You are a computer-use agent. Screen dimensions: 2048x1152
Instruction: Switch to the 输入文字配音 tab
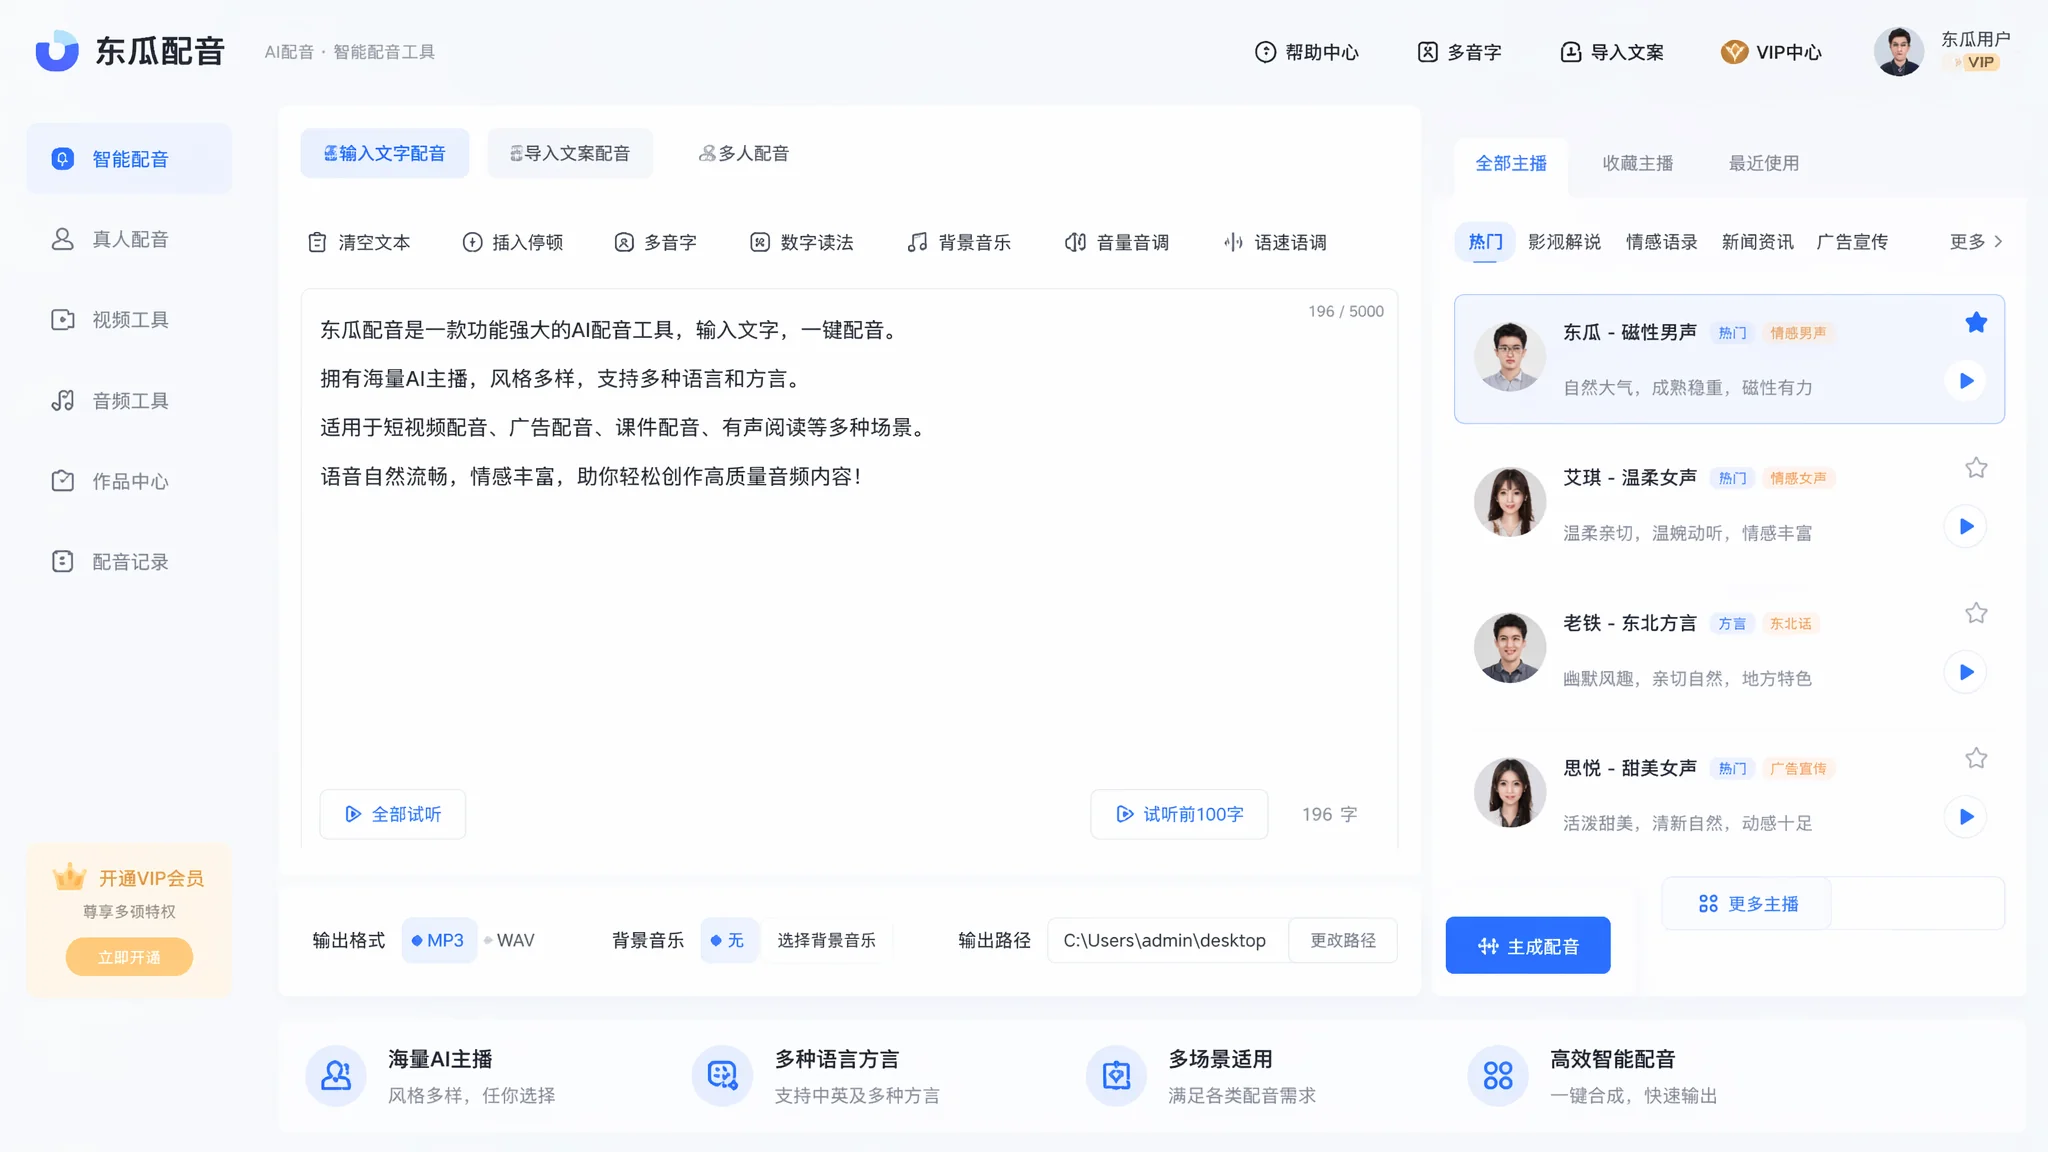pos(384,153)
